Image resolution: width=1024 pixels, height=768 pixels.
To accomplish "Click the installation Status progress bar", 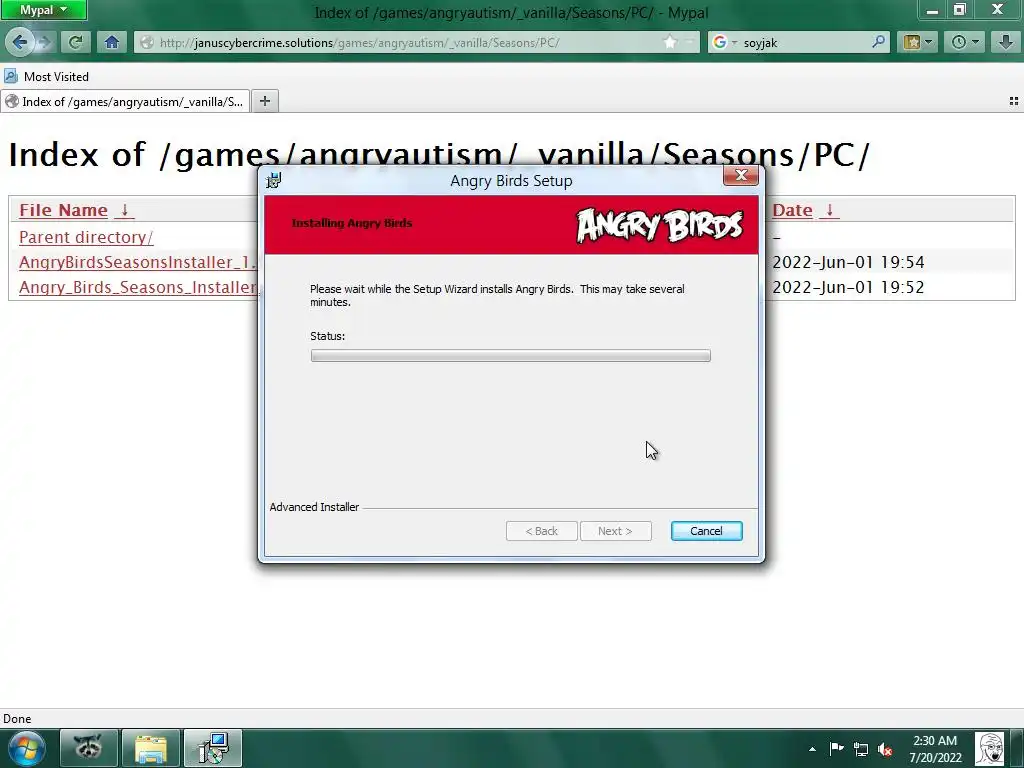I will tap(511, 355).
